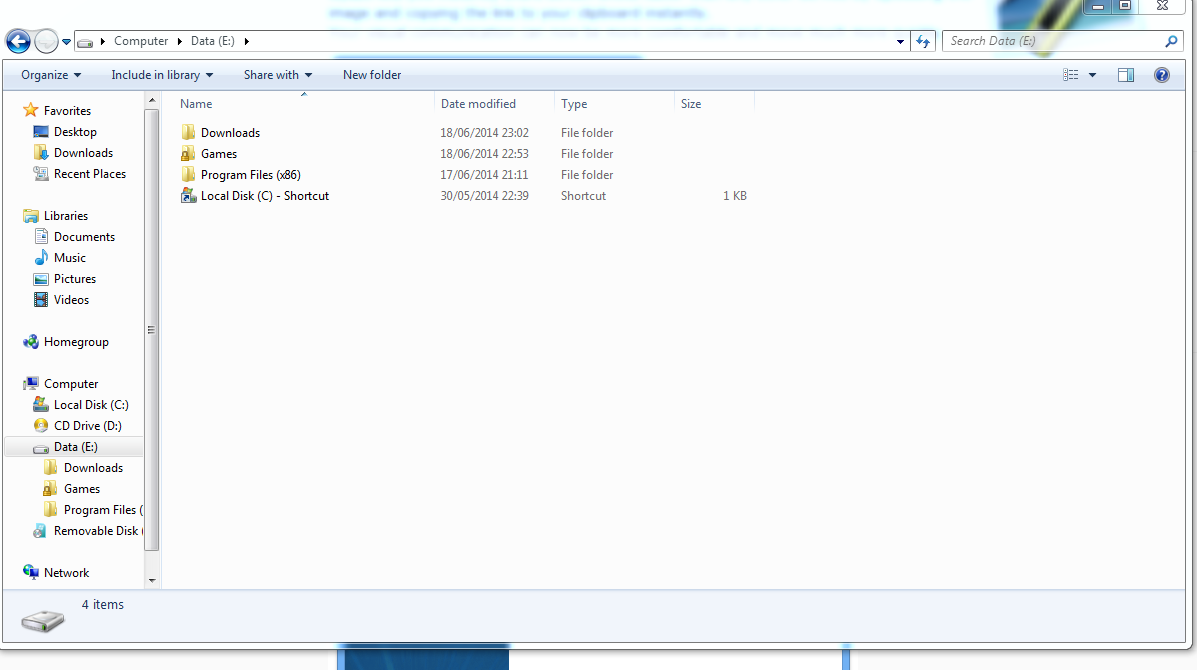Go back using the Back arrow button
Viewport: 1197px width, 670px height.
[x=18, y=41]
